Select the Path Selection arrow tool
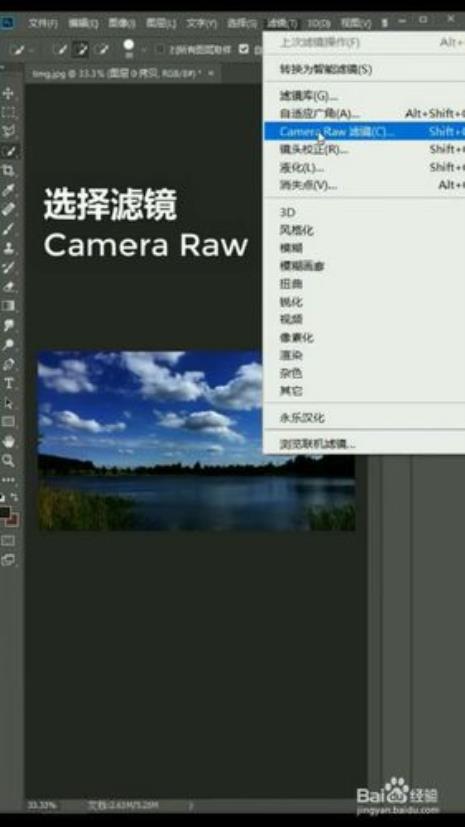This screenshot has height=827, width=465. 8,403
